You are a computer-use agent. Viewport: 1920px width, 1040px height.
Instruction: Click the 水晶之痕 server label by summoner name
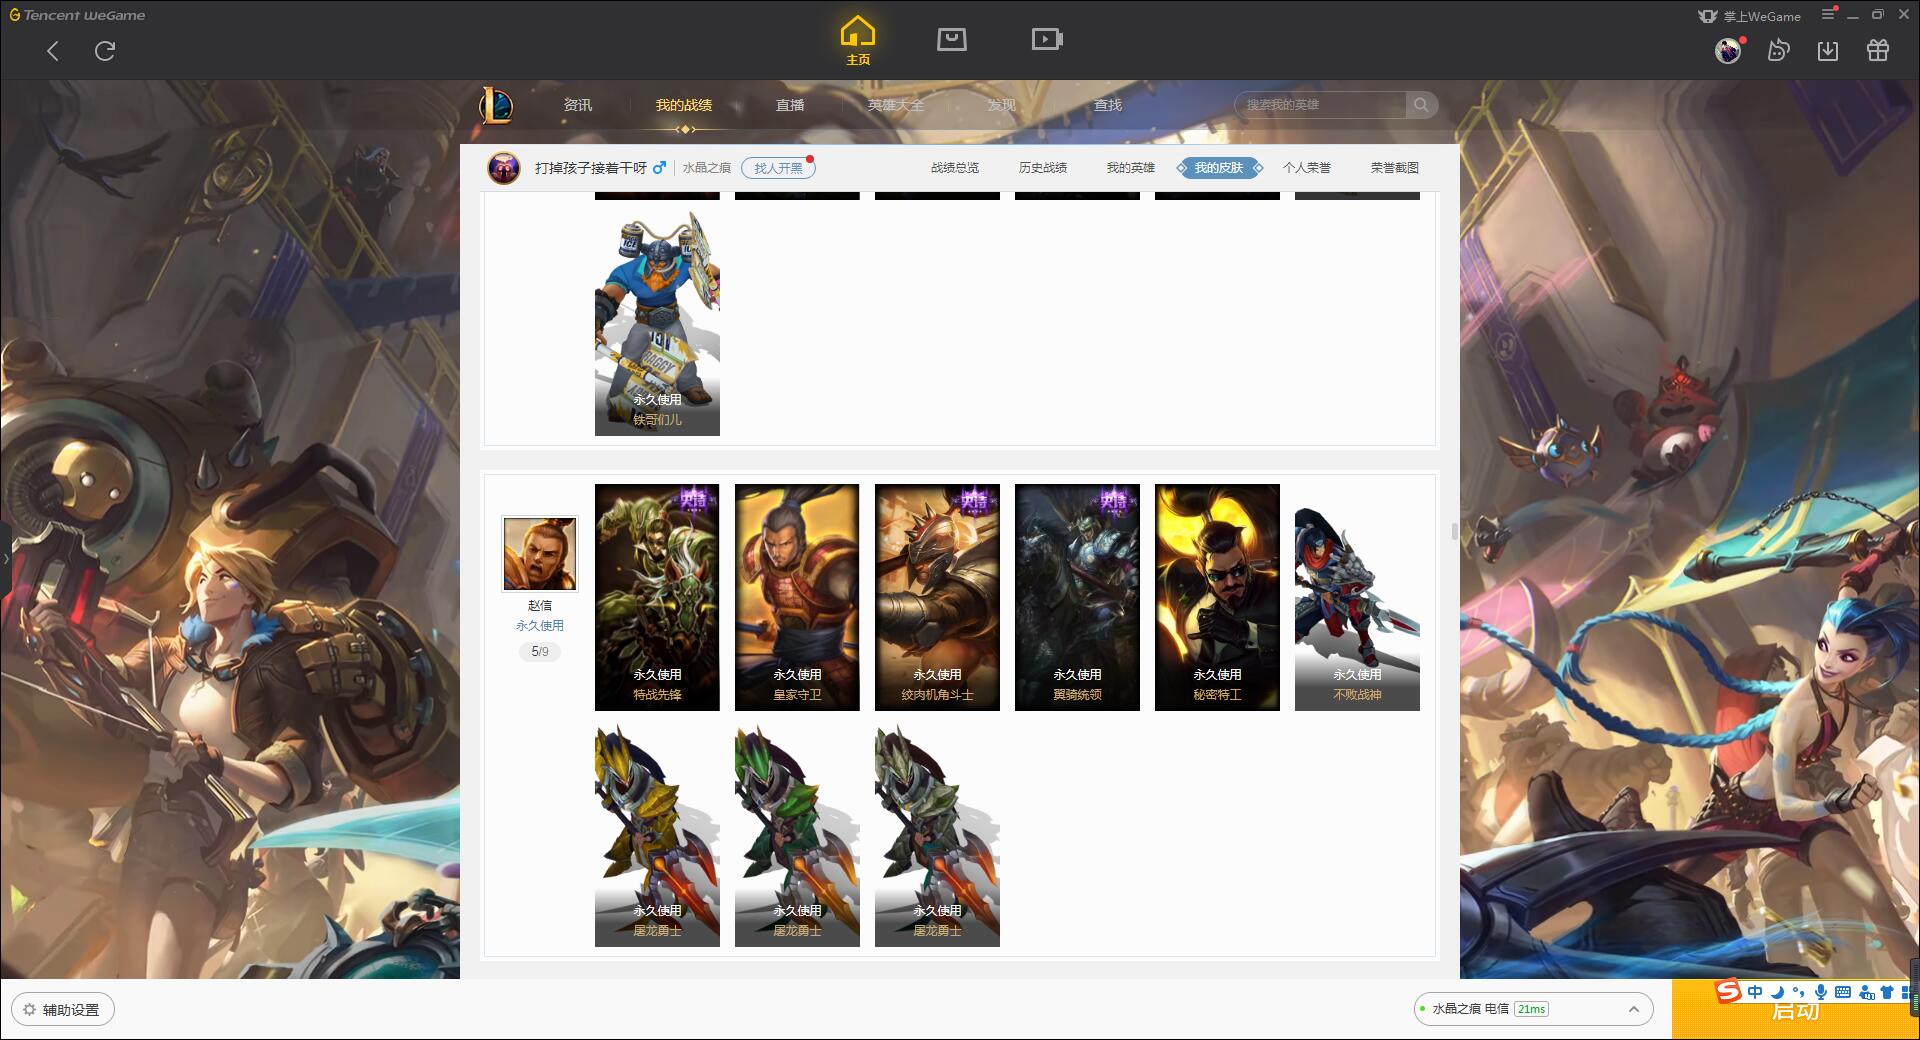707,168
